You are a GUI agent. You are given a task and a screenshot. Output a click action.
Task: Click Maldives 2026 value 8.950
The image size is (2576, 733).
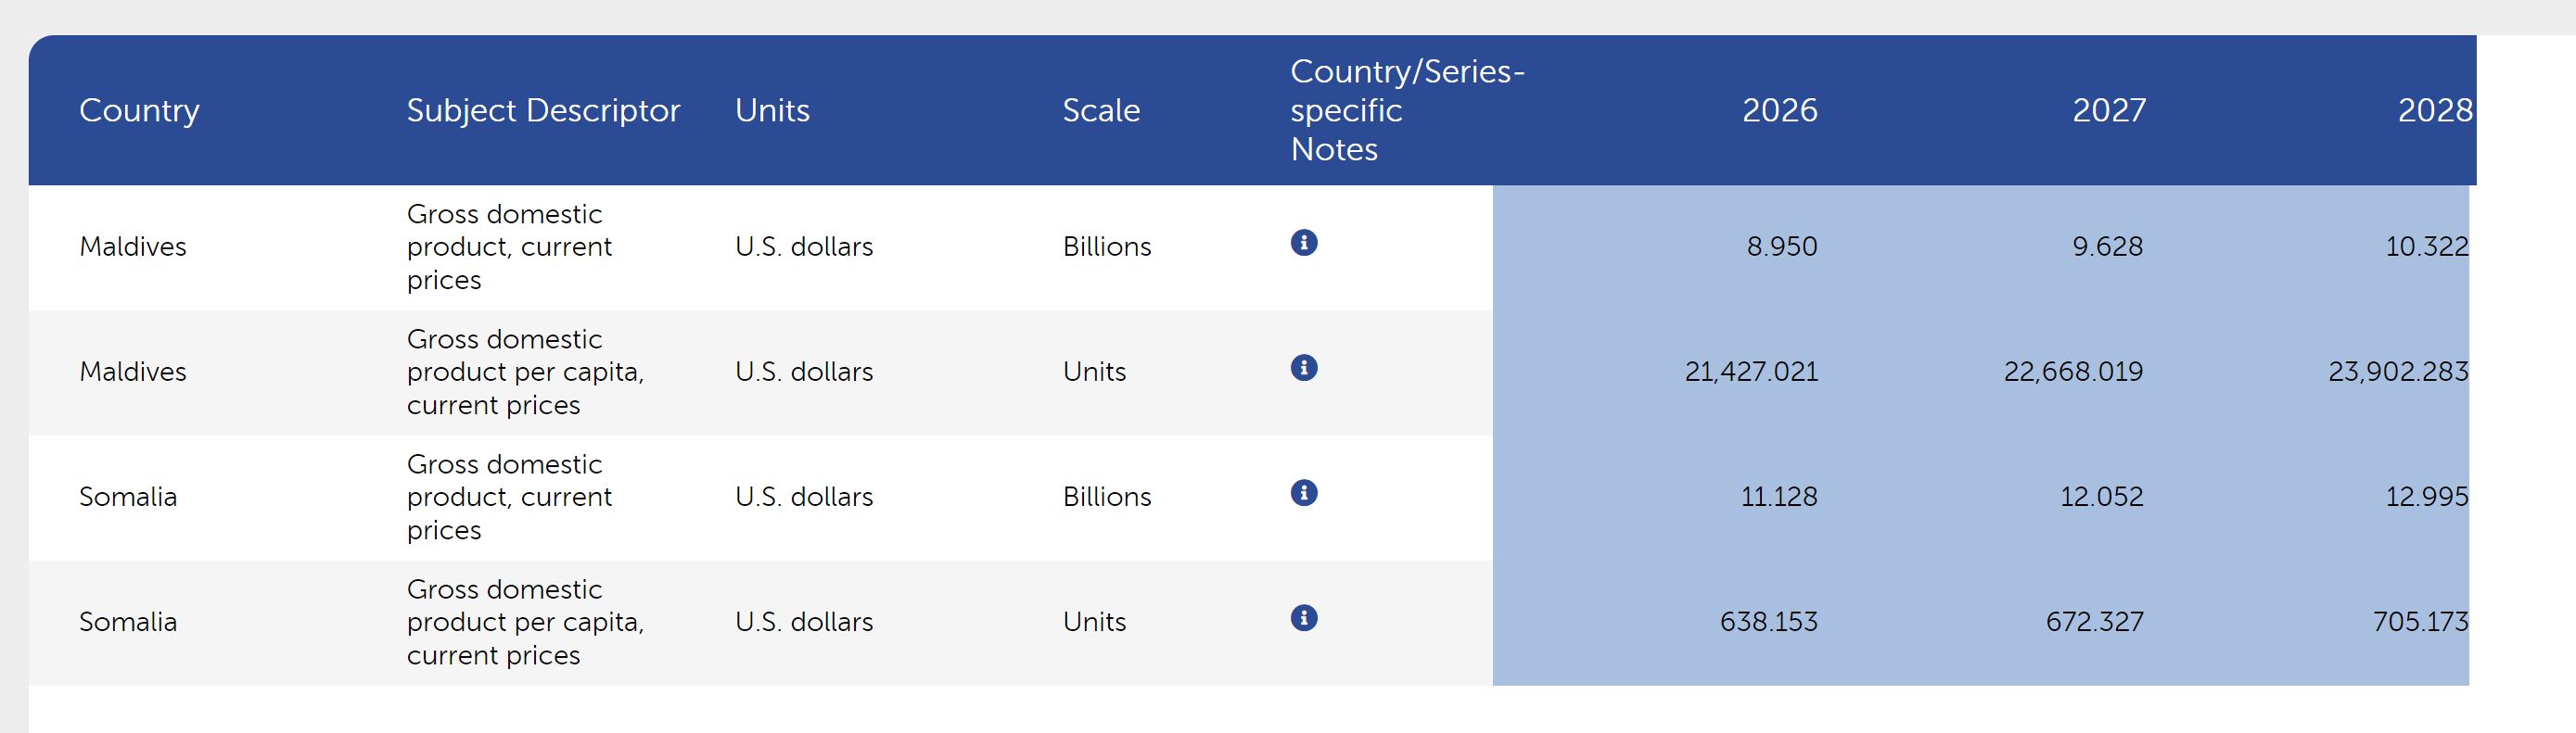pyautogui.click(x=1782, y=247)
